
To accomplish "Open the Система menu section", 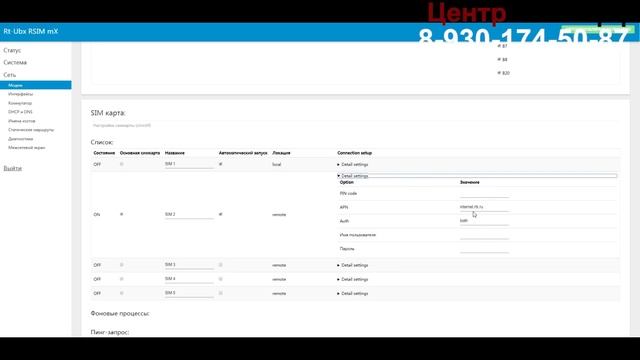I will 15,62.
